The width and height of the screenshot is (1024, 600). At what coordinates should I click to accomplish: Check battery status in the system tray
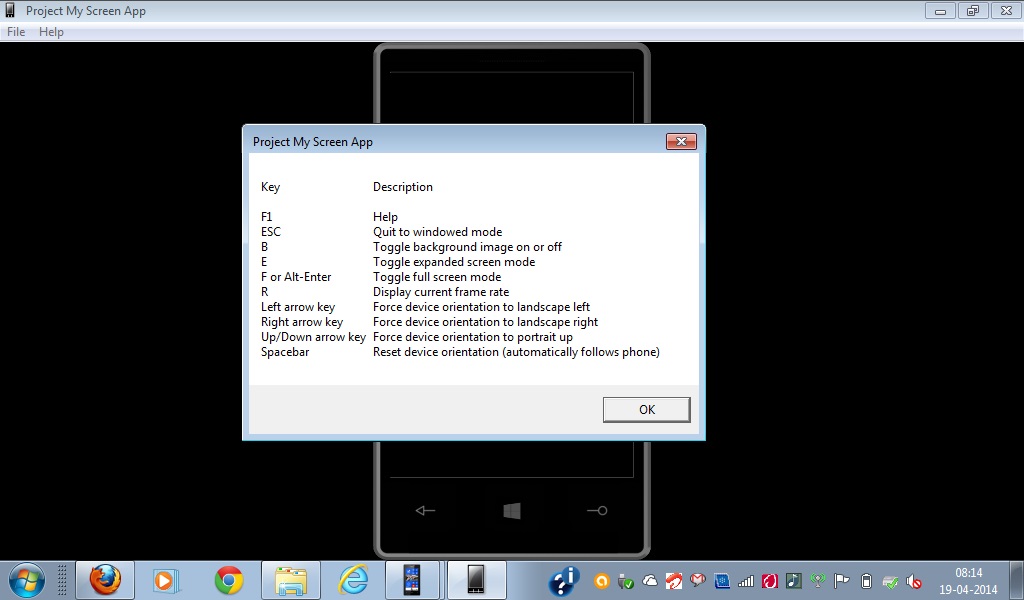pyautogui.click(x=864, y=580)
